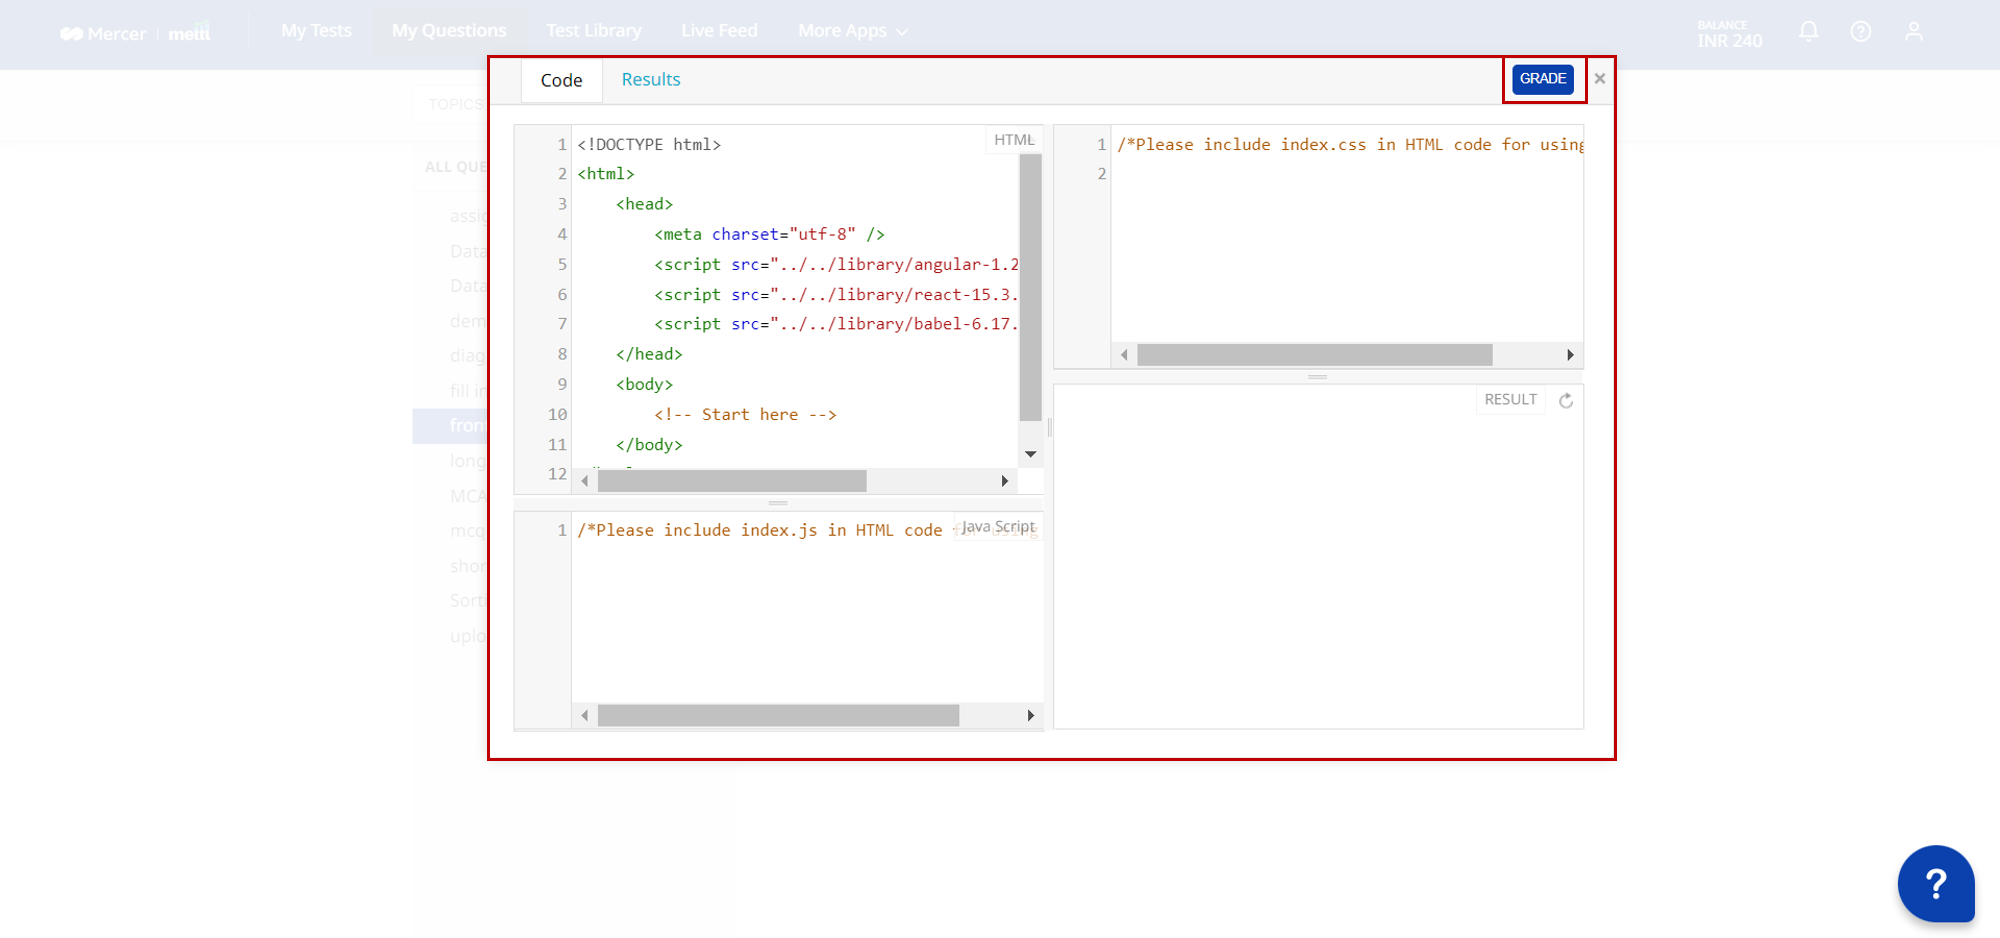Click the opening <body> tag line
This screenshot has width=2000, height=938.
tap(645, 385)
